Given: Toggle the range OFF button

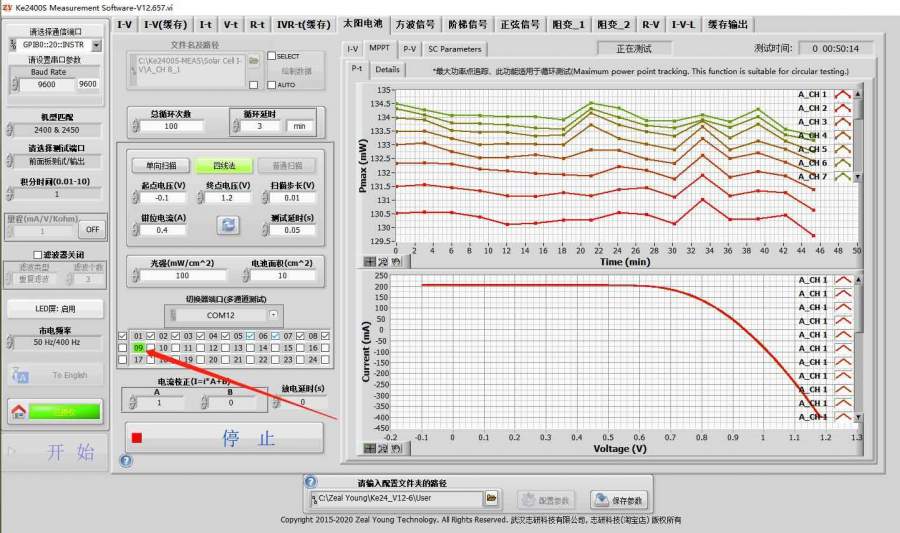Looking at the screenshot, I should pyautogui.click(x=92, y=229).
